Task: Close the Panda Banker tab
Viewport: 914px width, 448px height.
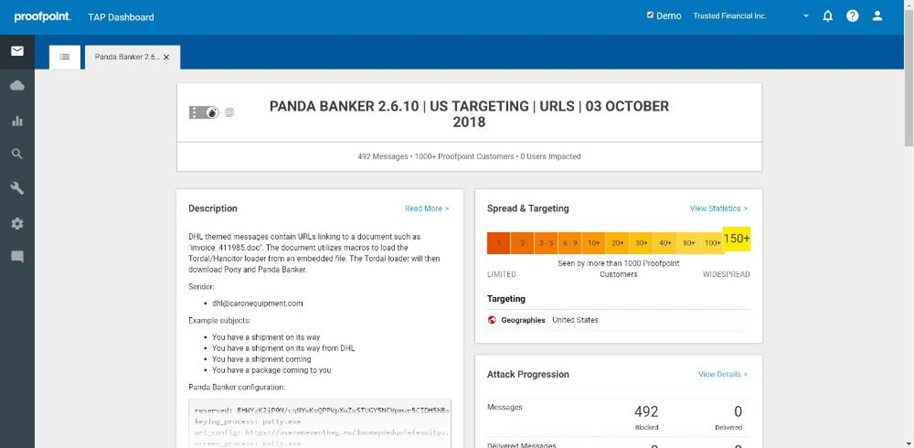Action: coord(167,57)
